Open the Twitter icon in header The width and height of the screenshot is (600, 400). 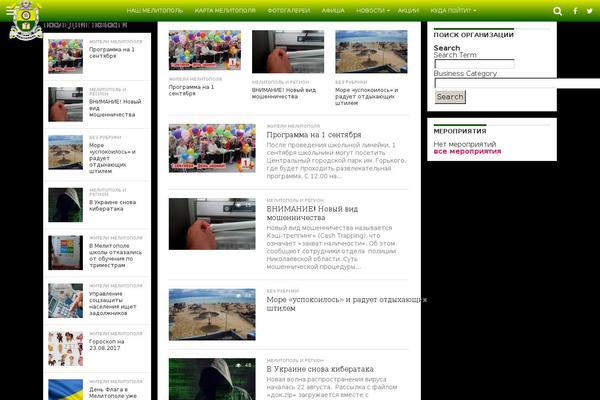point(590,11)
